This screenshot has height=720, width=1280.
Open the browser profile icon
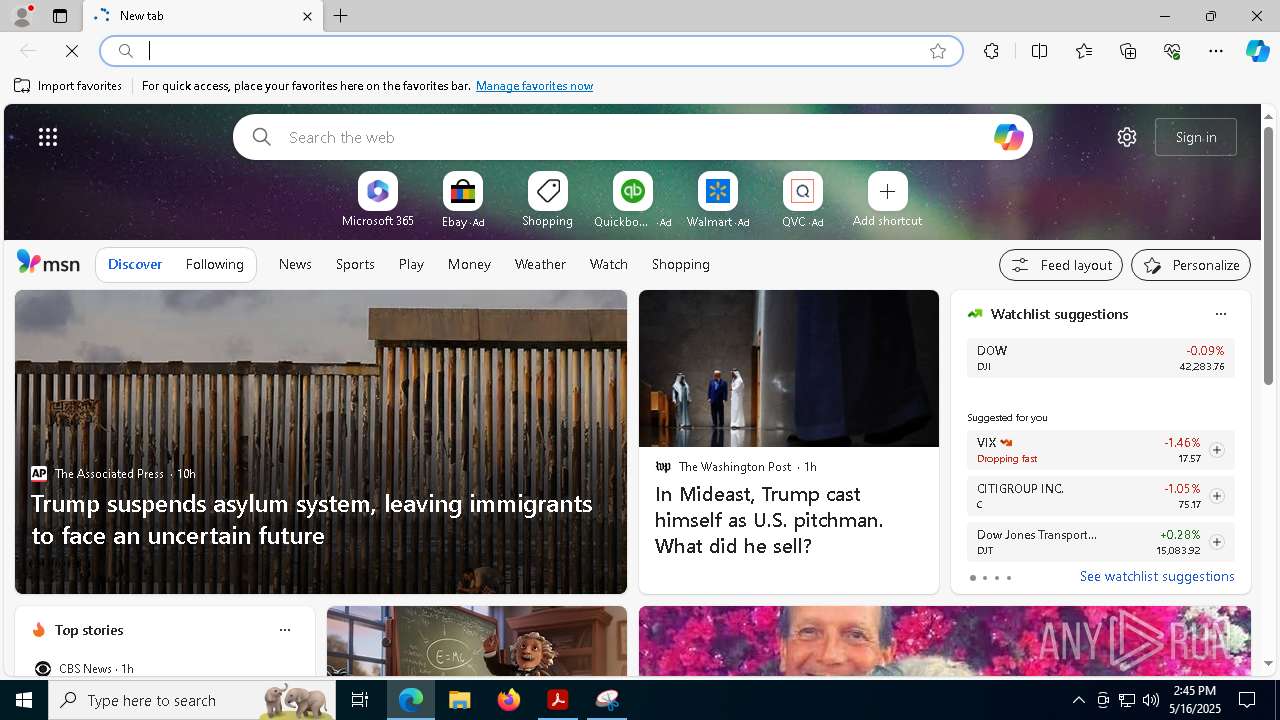(x=21, y=16)
